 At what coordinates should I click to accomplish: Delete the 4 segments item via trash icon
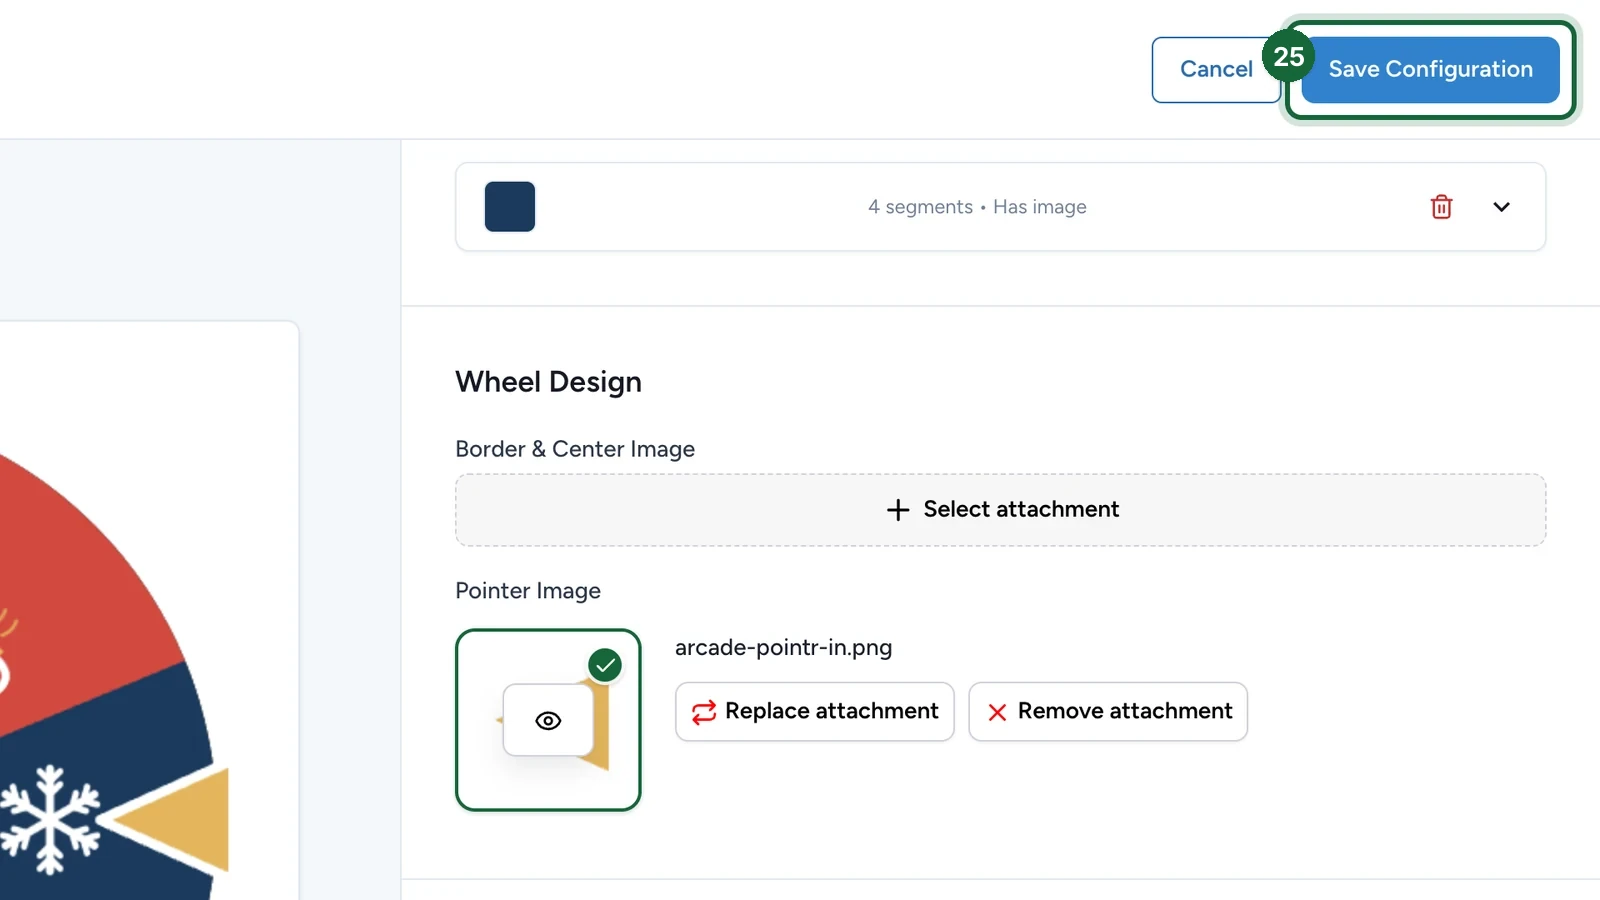point(1441,207)
